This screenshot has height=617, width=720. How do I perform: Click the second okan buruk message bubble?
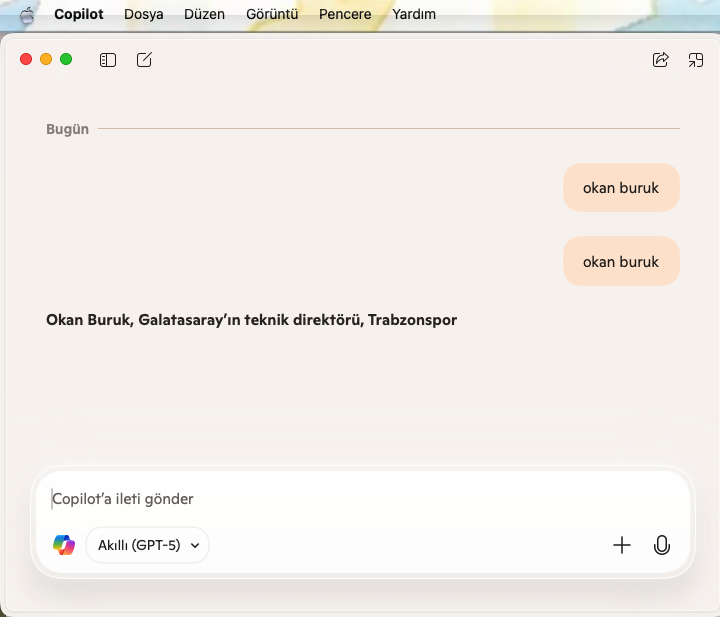coord(621,262)
